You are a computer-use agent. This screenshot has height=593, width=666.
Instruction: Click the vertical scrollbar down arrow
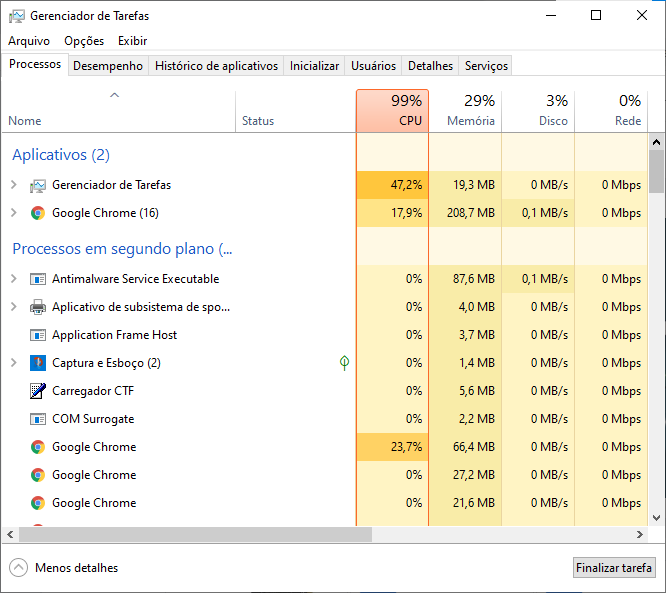pos(657,518)
